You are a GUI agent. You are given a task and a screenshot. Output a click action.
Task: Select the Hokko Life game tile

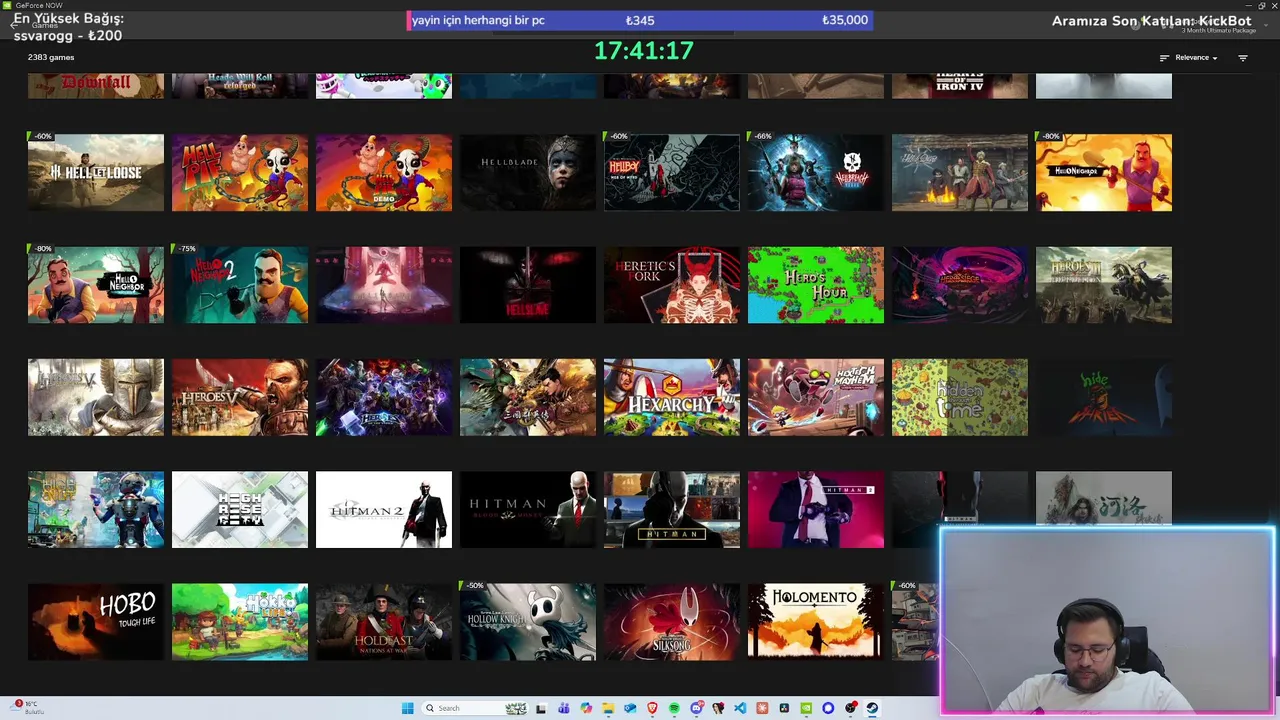click(240, 622)
